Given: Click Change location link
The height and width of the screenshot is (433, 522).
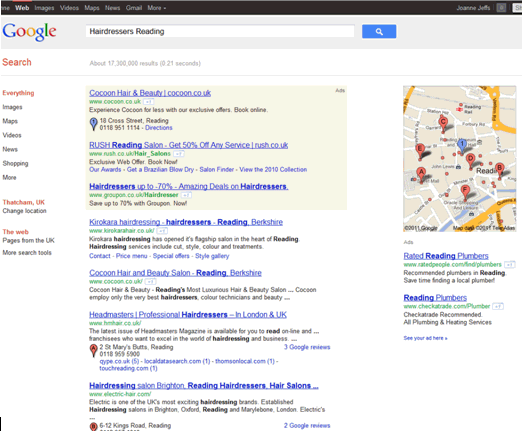Looking at the screenshot, I should pyautogui.click(x=24, y=211).
